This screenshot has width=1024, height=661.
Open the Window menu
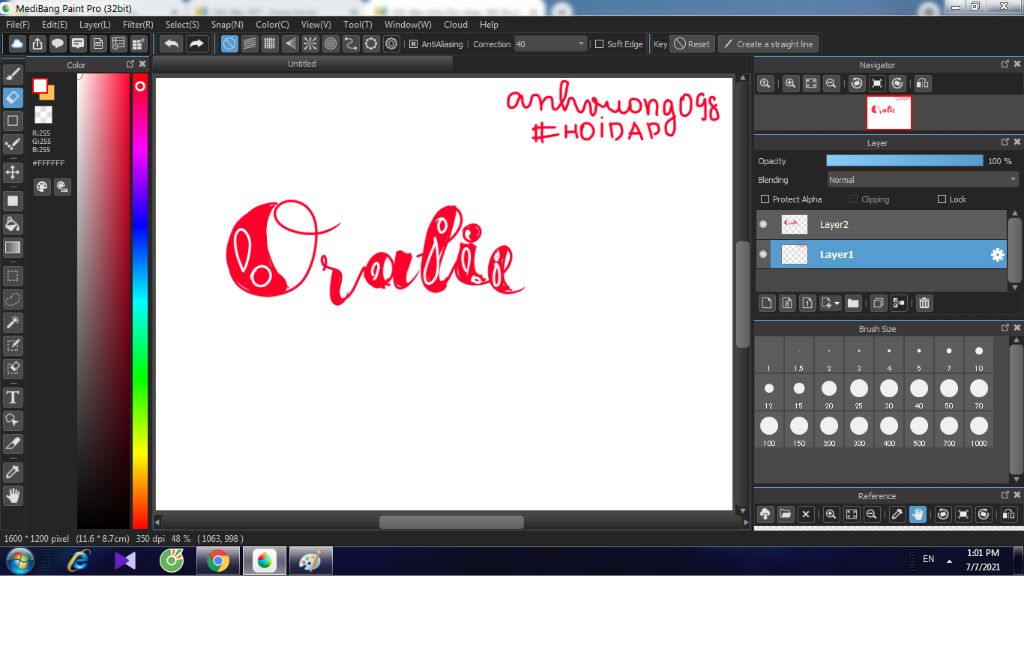pyautogui.click(x=408, y=24)
